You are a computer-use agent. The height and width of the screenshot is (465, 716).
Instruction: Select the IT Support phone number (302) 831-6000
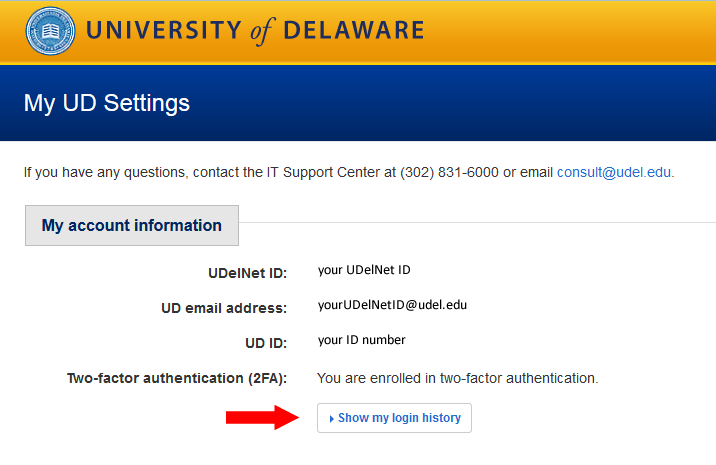click(x=449, y=172)
